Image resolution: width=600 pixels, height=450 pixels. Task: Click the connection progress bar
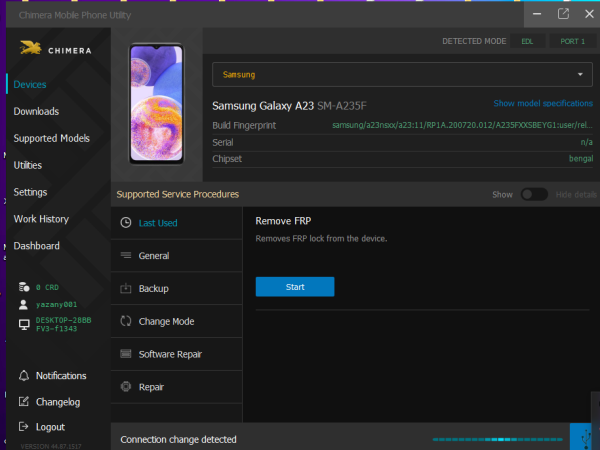(x=497, y=439)
